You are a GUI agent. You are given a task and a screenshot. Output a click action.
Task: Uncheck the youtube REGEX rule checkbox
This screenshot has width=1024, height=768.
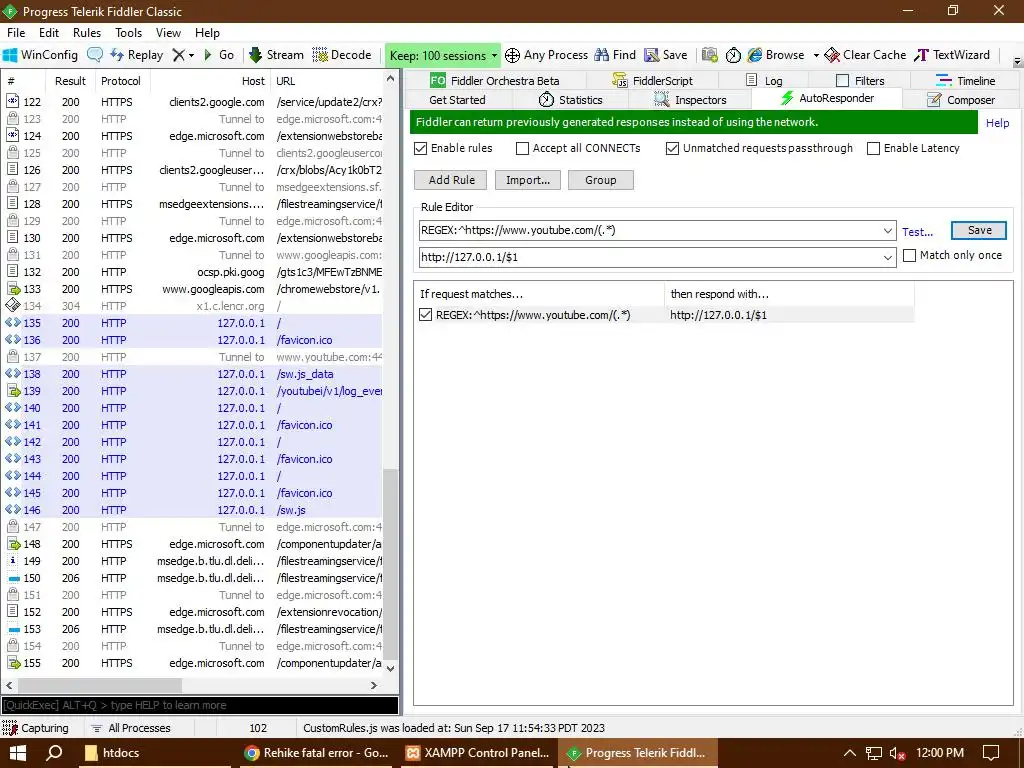[x=425, y=315]
